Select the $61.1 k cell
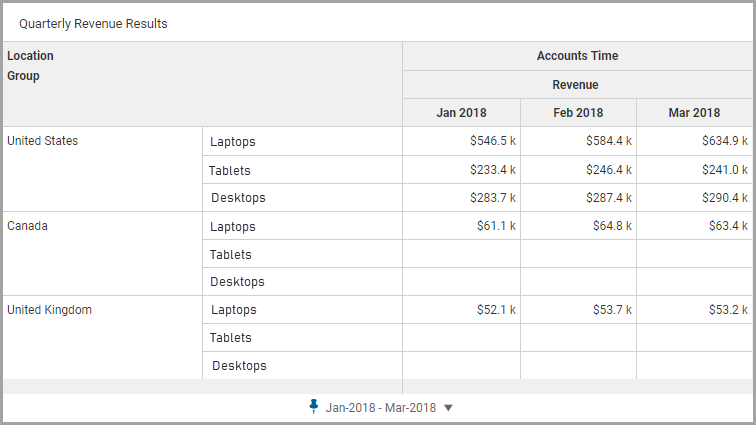Screen dimensions: 756x425 [461, 226]
